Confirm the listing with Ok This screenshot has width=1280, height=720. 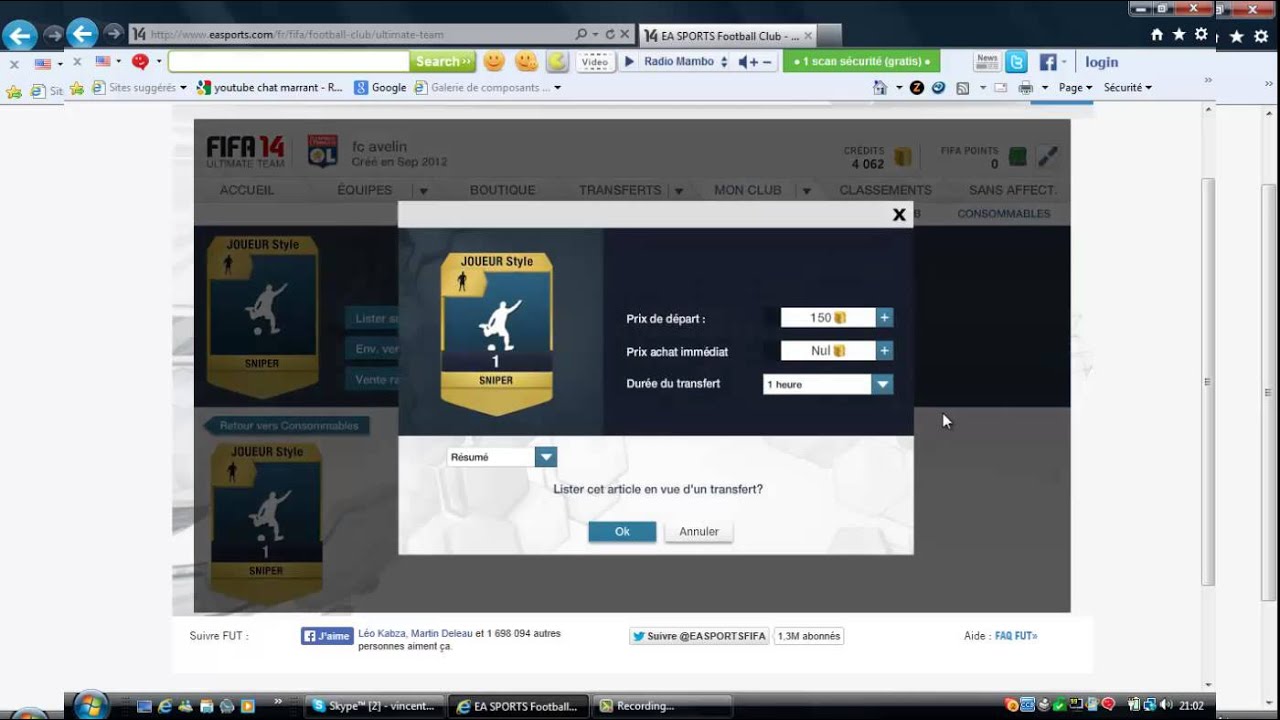(x=622, y=532)
